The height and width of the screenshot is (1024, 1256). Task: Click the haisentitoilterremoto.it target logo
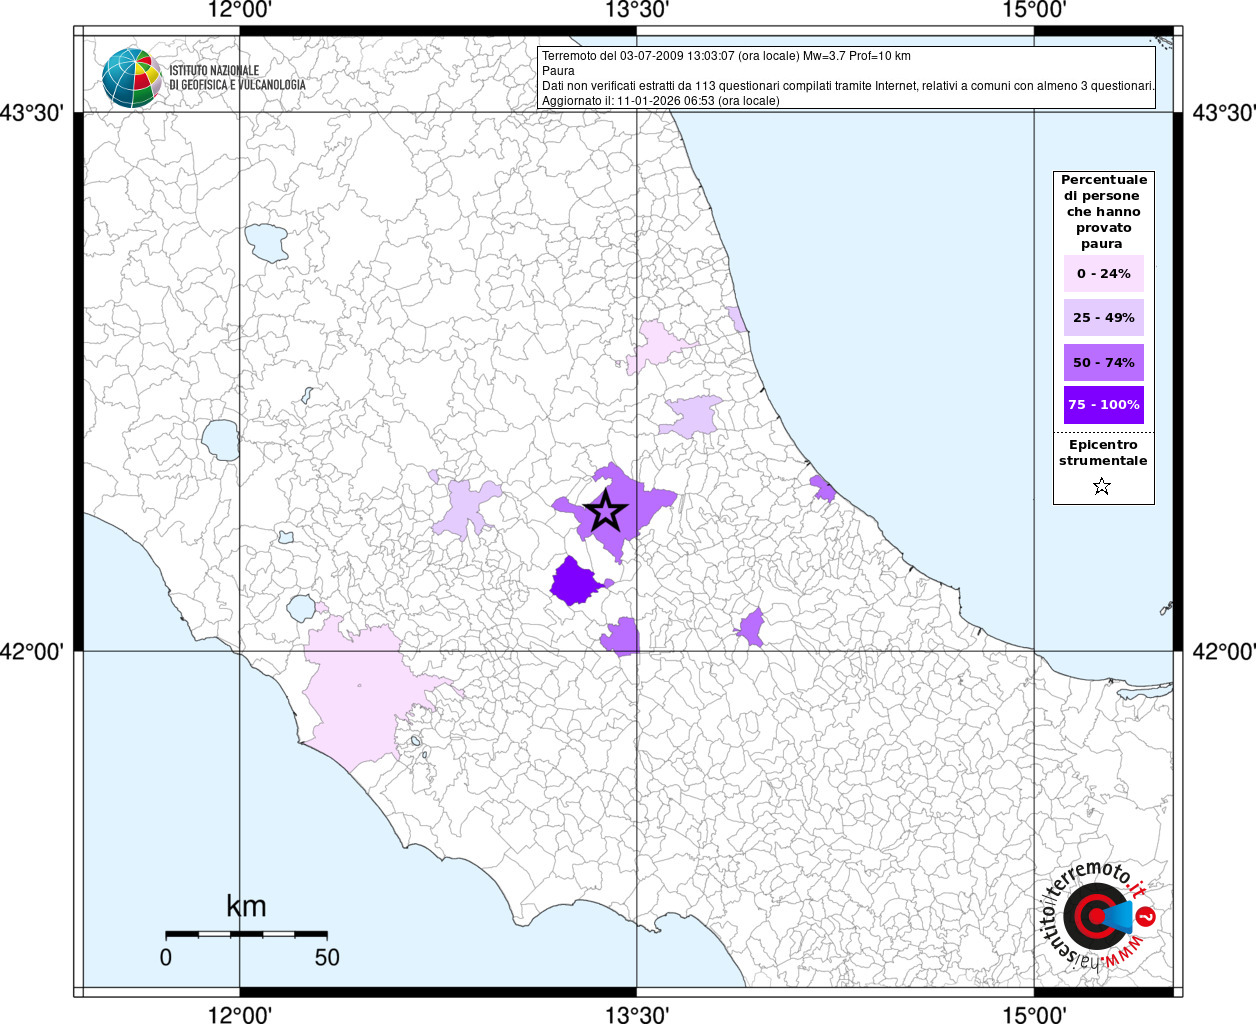(x=1098, y=916)
